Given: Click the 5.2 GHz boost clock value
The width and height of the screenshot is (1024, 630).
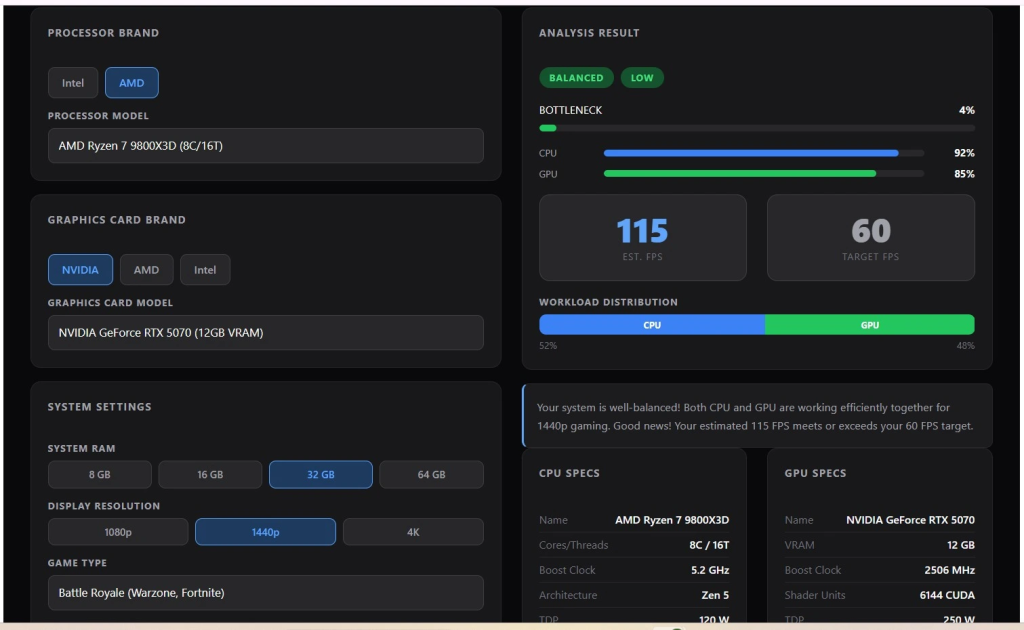Looking at the screenshot, I should click(710, 570).
